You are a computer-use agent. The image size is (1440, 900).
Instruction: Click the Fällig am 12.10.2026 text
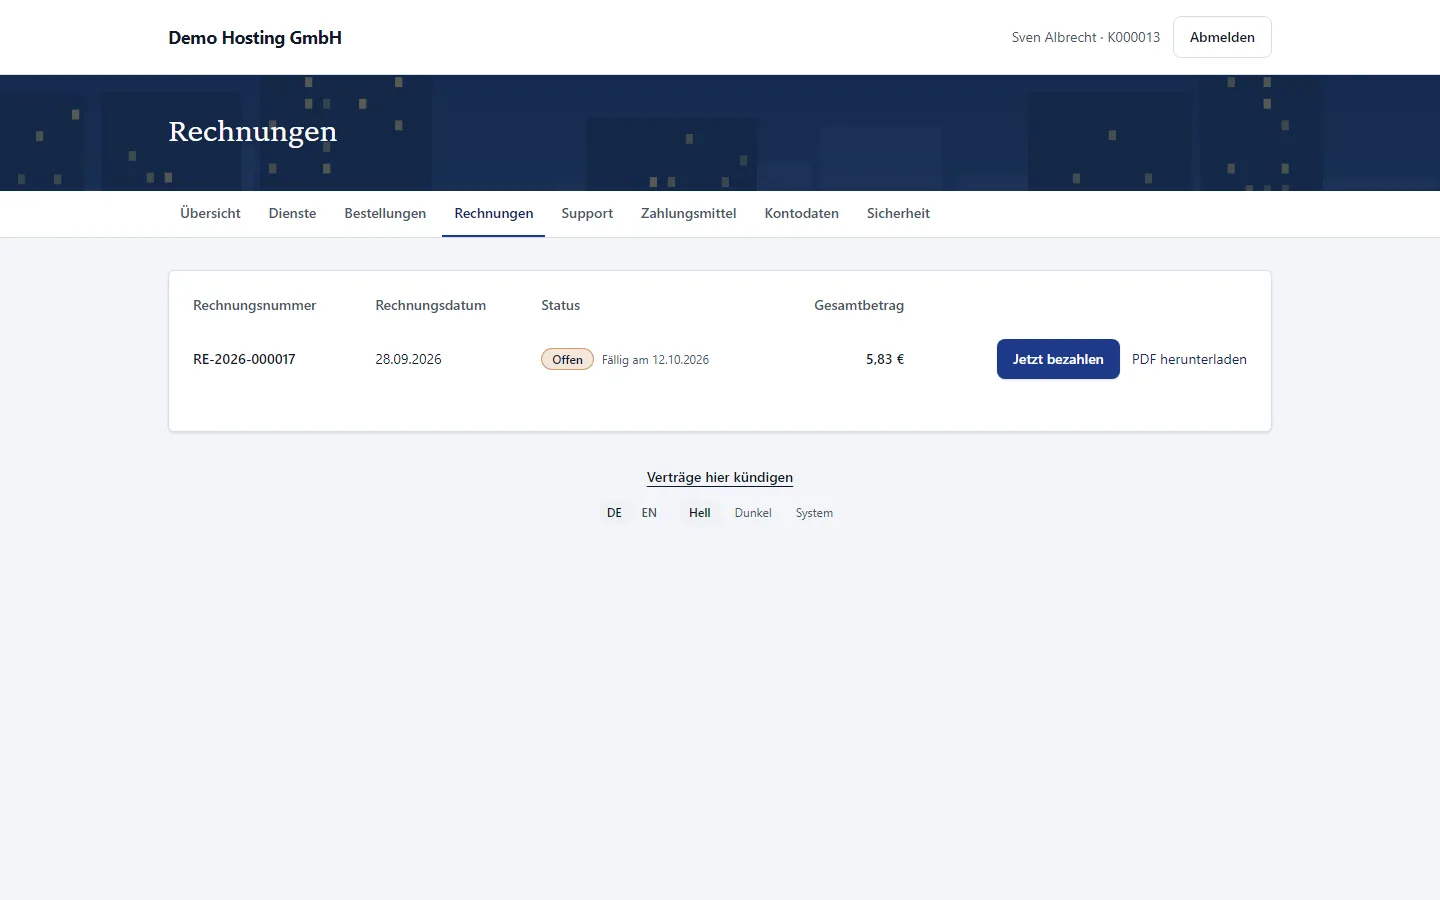(x=655, y=360)
